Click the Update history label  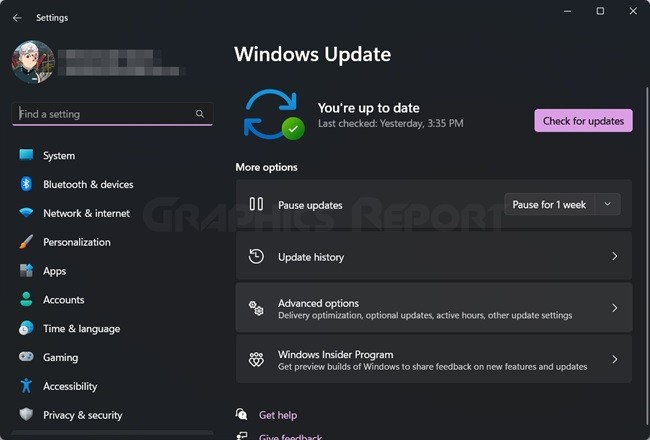pyautogui.click(x=311, y=257)
